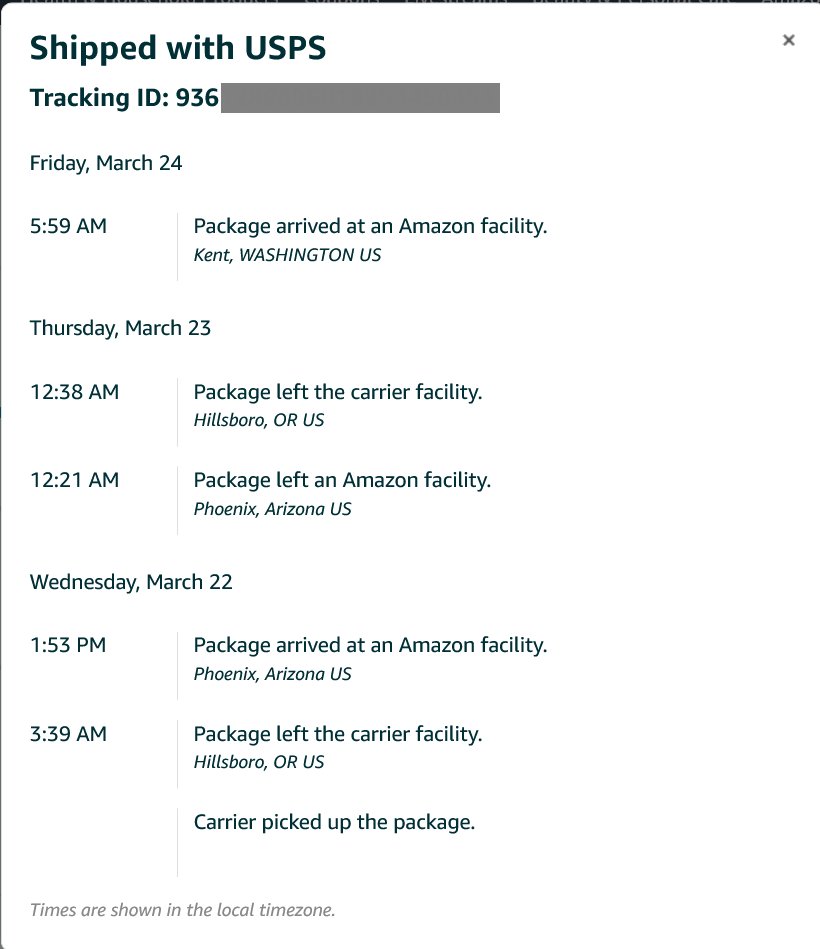Close the USPS tracking dialog
Screen dimensions: 820x949
[x=789, y=40]
